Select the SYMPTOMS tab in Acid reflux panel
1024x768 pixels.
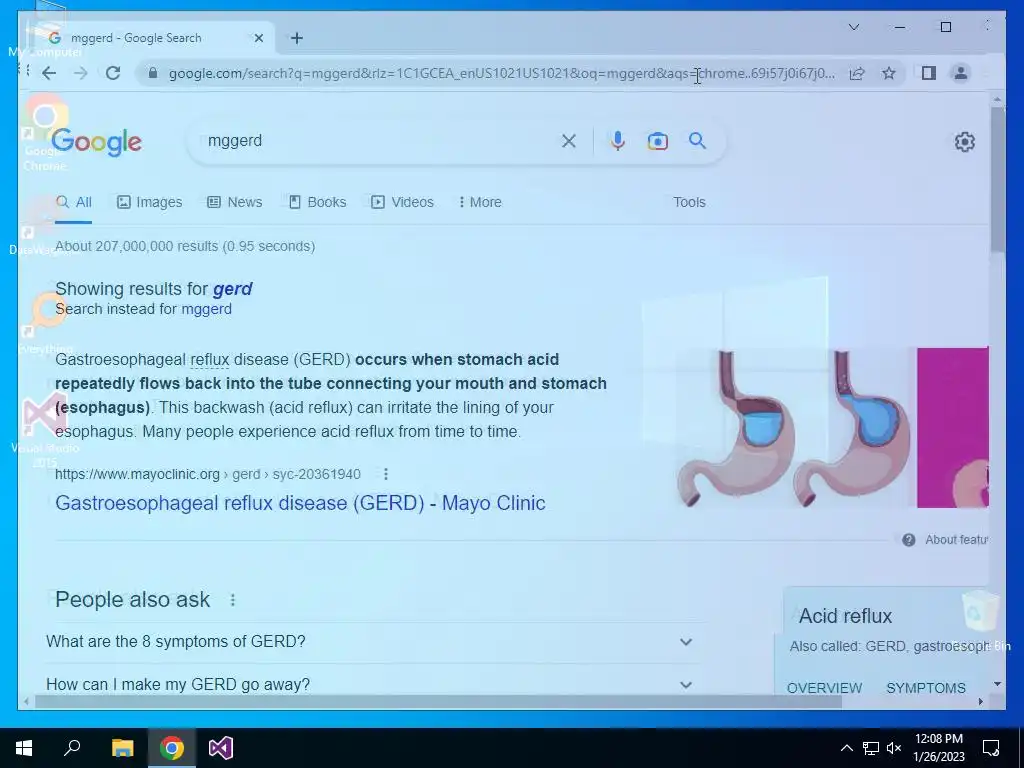coord(925,688)
